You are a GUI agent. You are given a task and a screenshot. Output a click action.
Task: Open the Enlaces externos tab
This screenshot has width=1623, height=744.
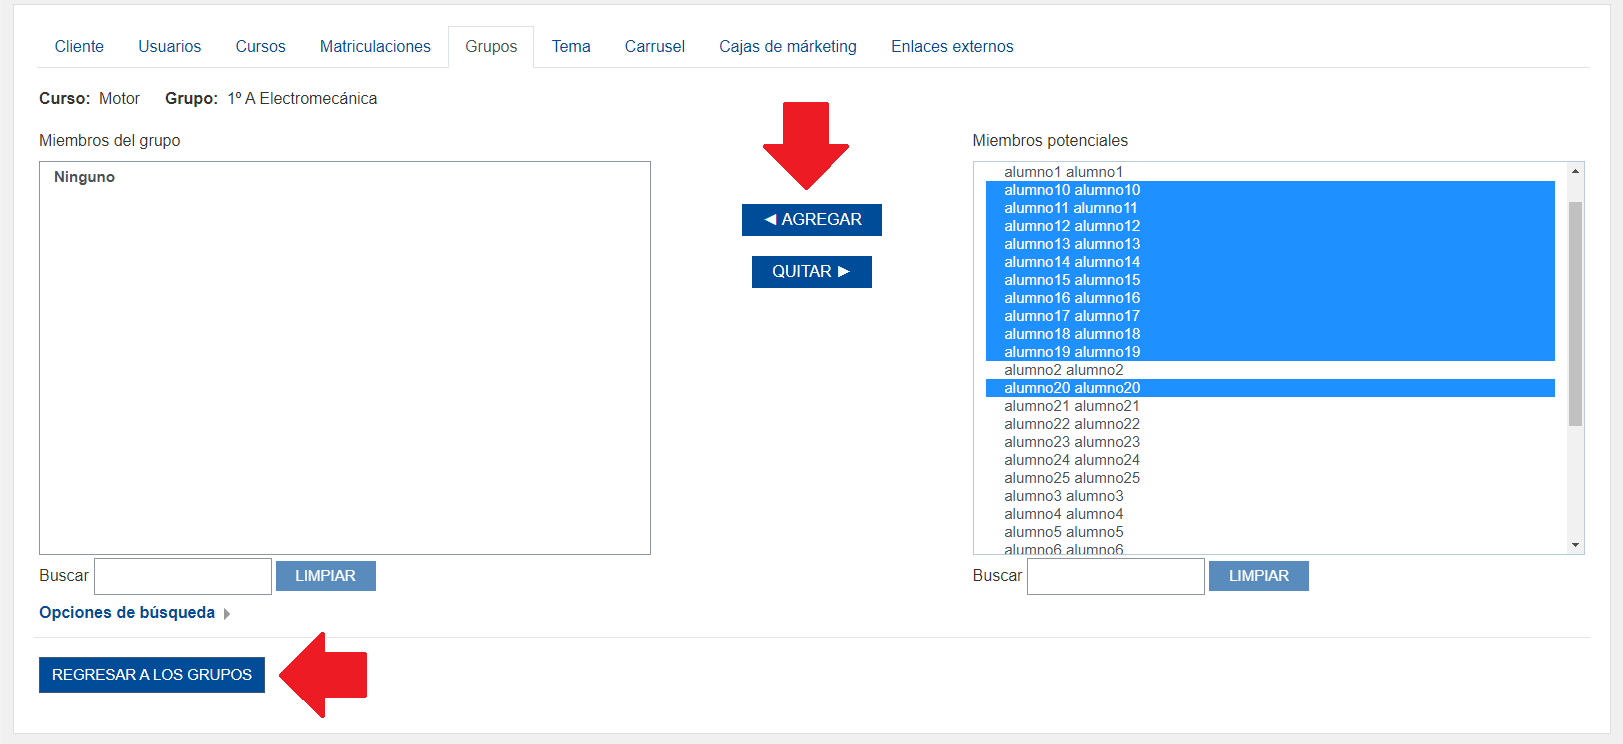click(952, 47)
